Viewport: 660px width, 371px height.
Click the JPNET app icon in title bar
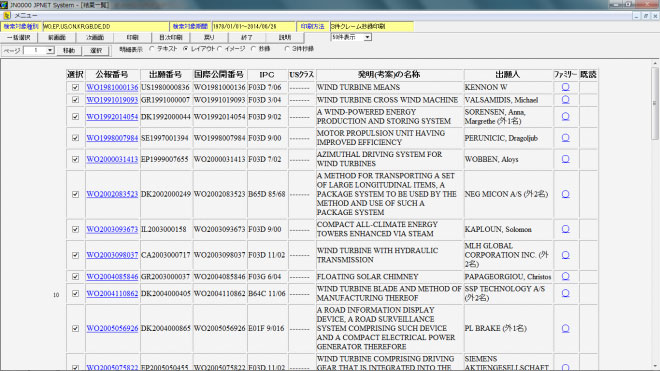(4, 5)
